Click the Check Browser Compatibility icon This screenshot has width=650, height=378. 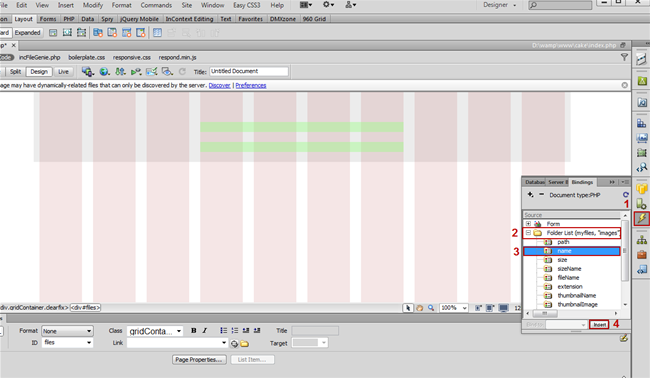151,72
